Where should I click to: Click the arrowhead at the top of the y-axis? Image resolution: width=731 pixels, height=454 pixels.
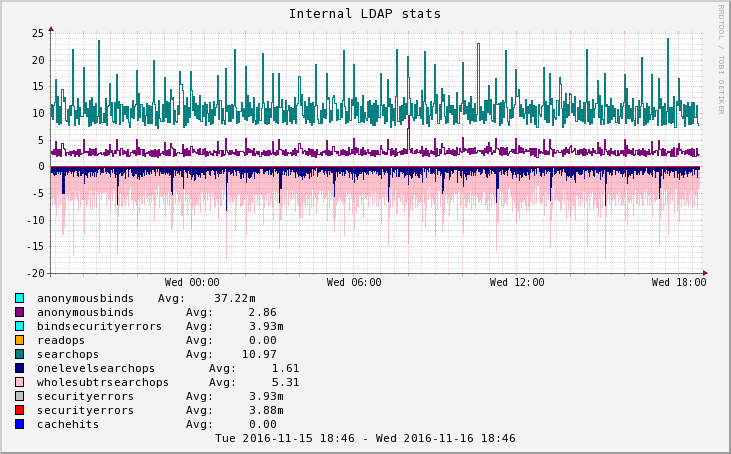tap(51, 29)
